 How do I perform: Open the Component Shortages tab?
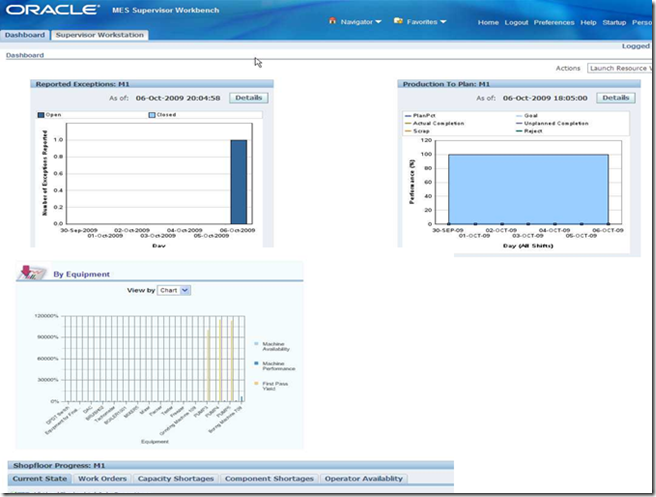pyautogui.click(x=269, y=479)
